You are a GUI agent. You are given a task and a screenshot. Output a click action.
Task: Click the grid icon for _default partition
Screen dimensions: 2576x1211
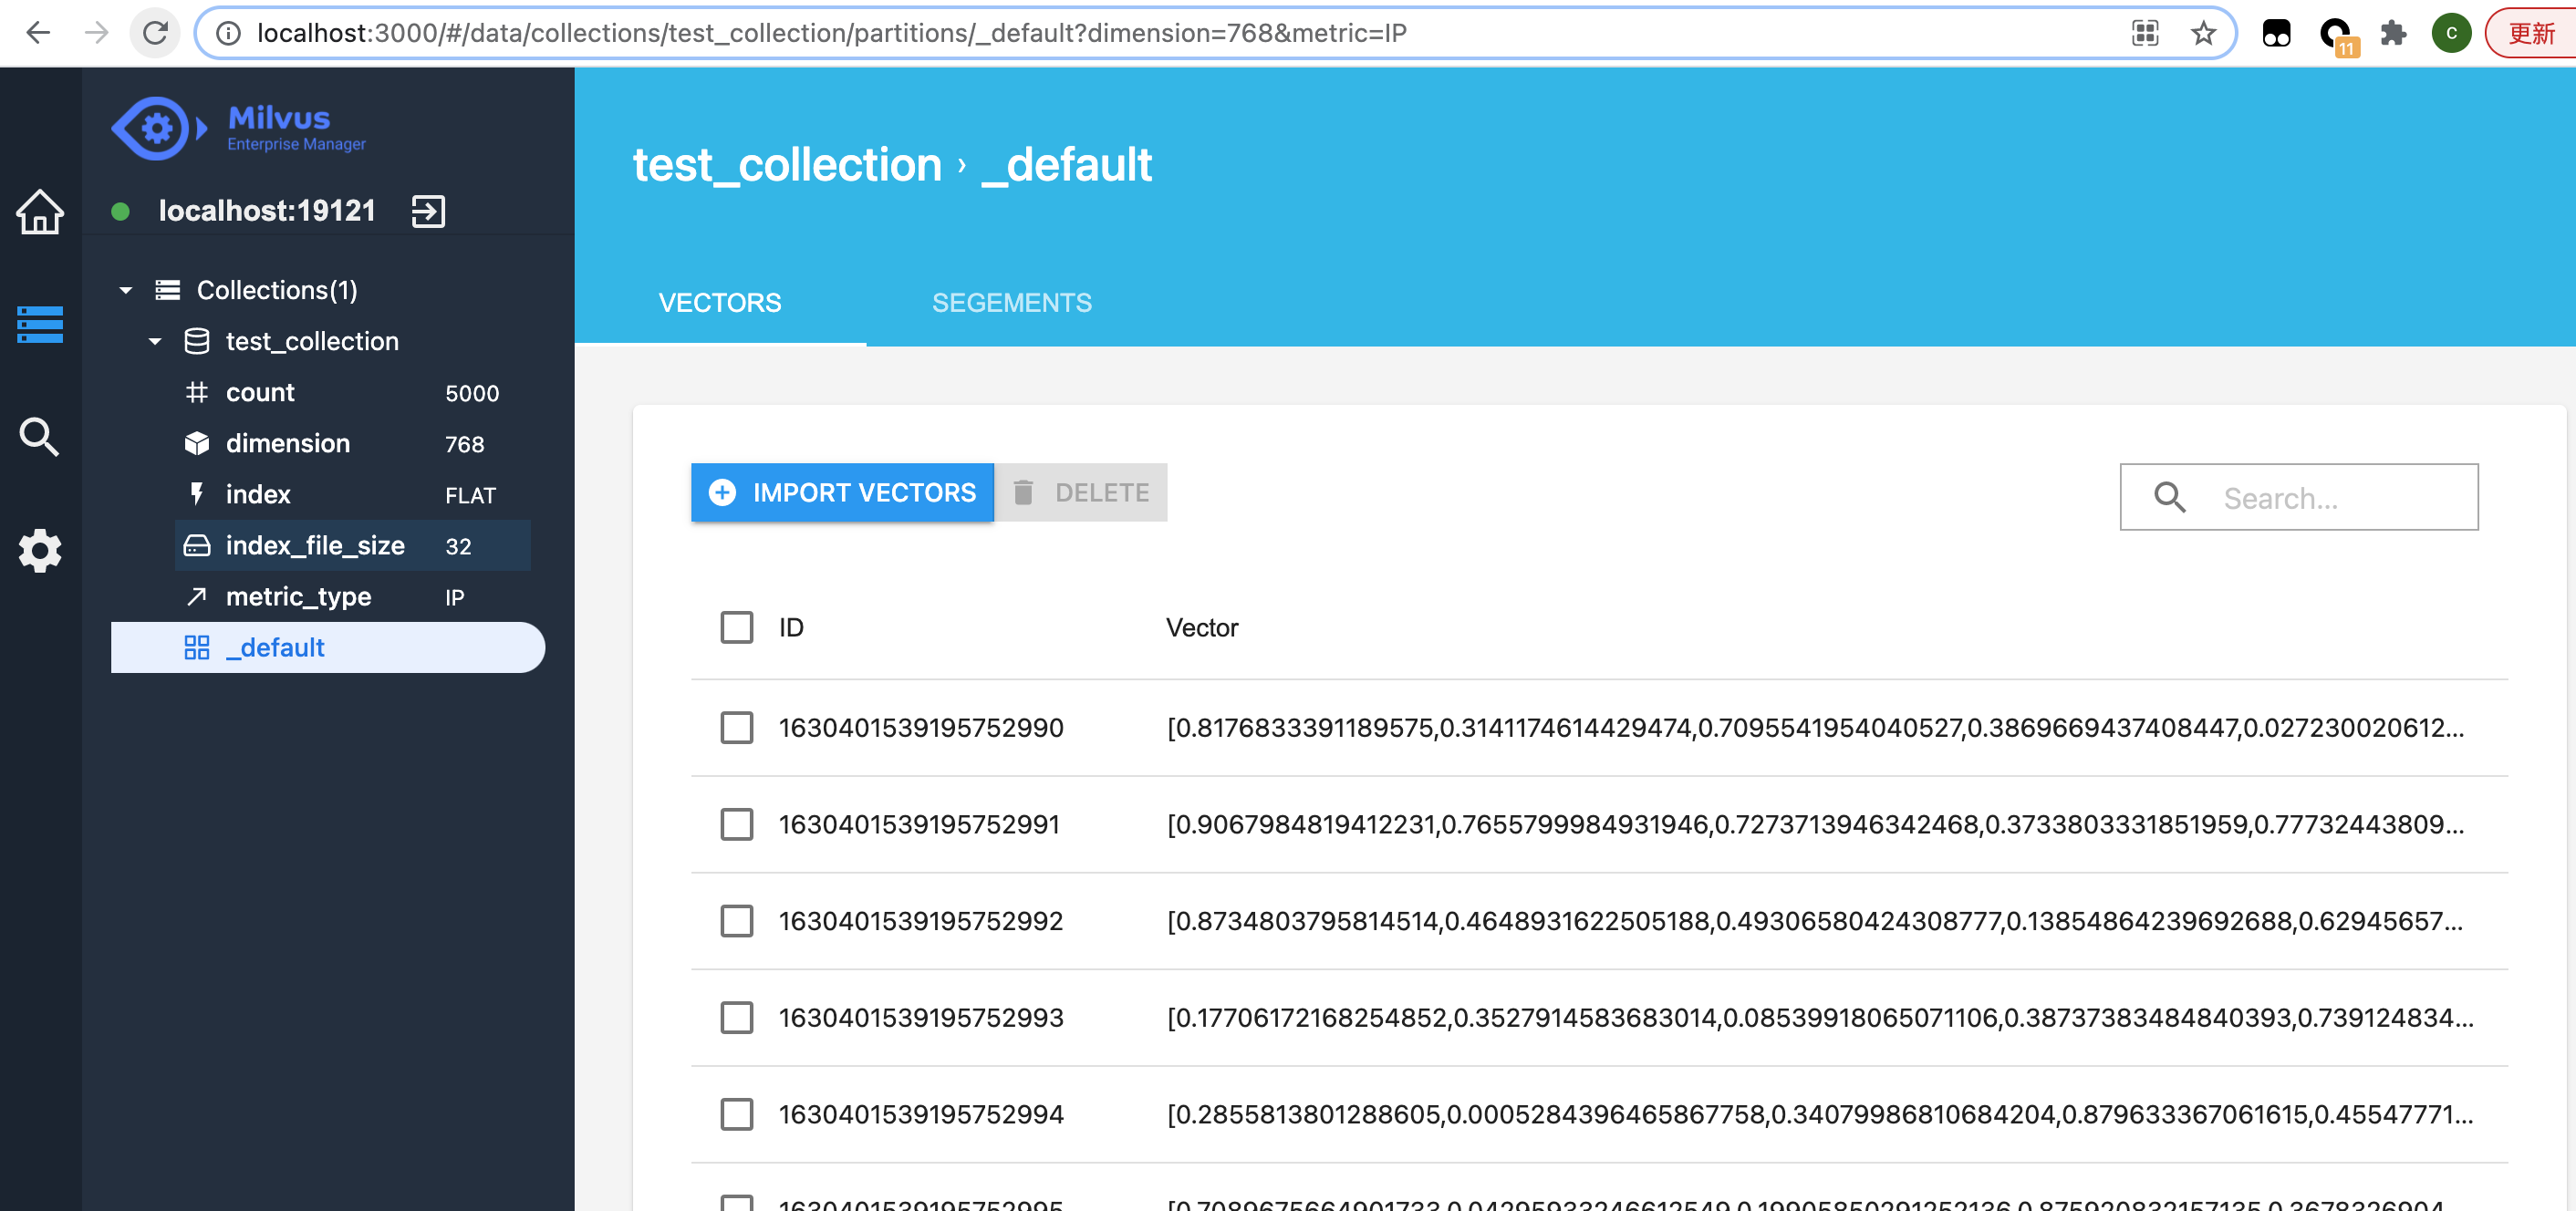click(x=197, y=648)
